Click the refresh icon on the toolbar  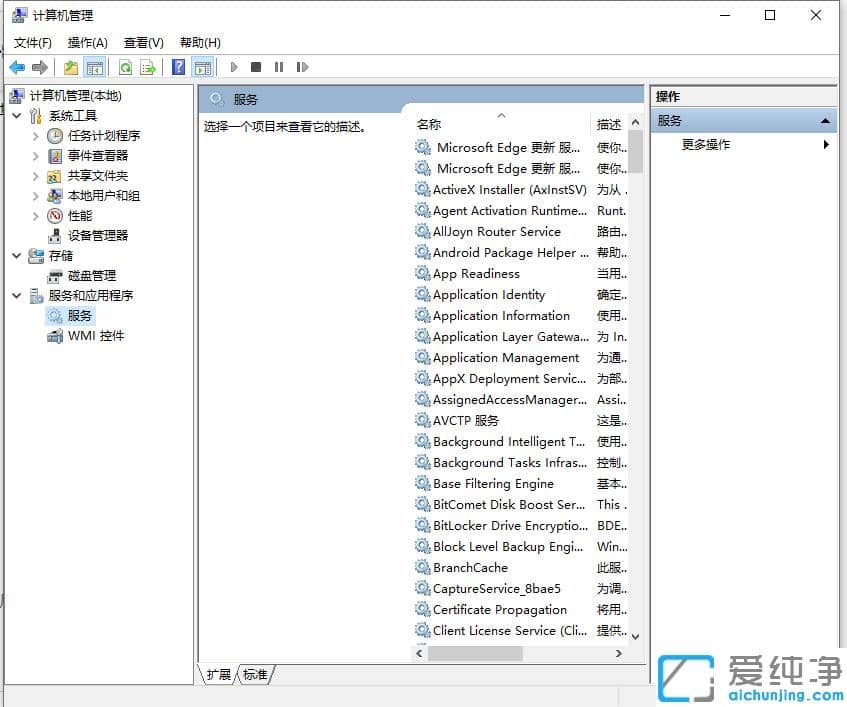click(125, 67)
